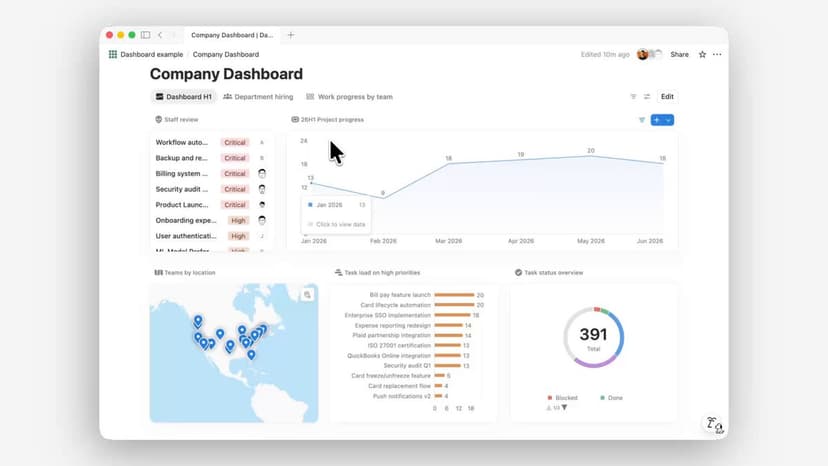
Task: Click the ISO 27001 certification label
Action: [x=399, y=346]
